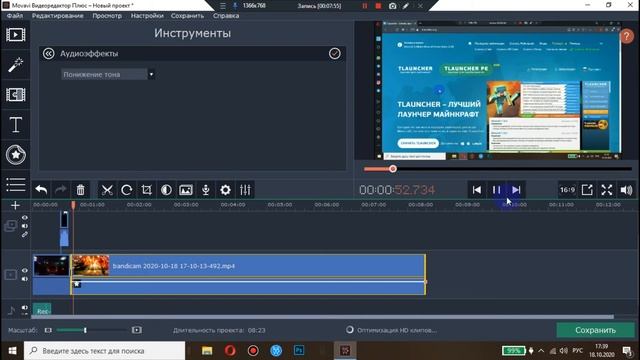The width and height of the screenshot is (640, 360).
Task: Rotate the selected clip
Action: click(x=127, y=190)
